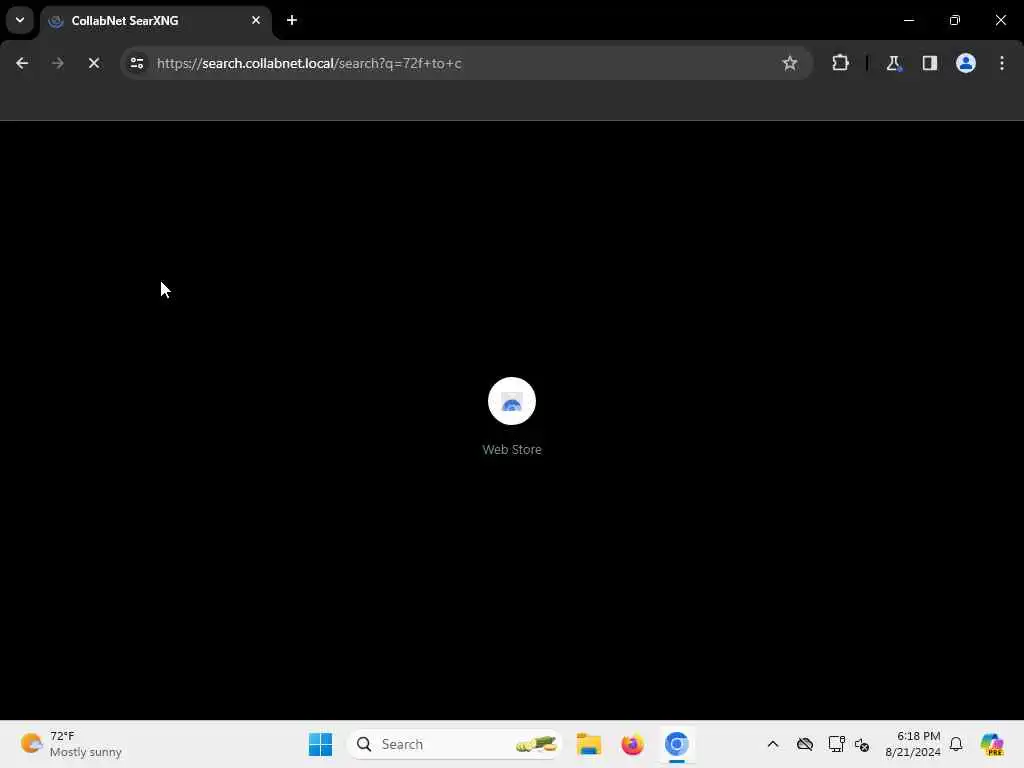Open the Chrome three-dot menu
The height and width of the screenshot is (768, 1024).
pyautogui.click(x=1002, y=63)
